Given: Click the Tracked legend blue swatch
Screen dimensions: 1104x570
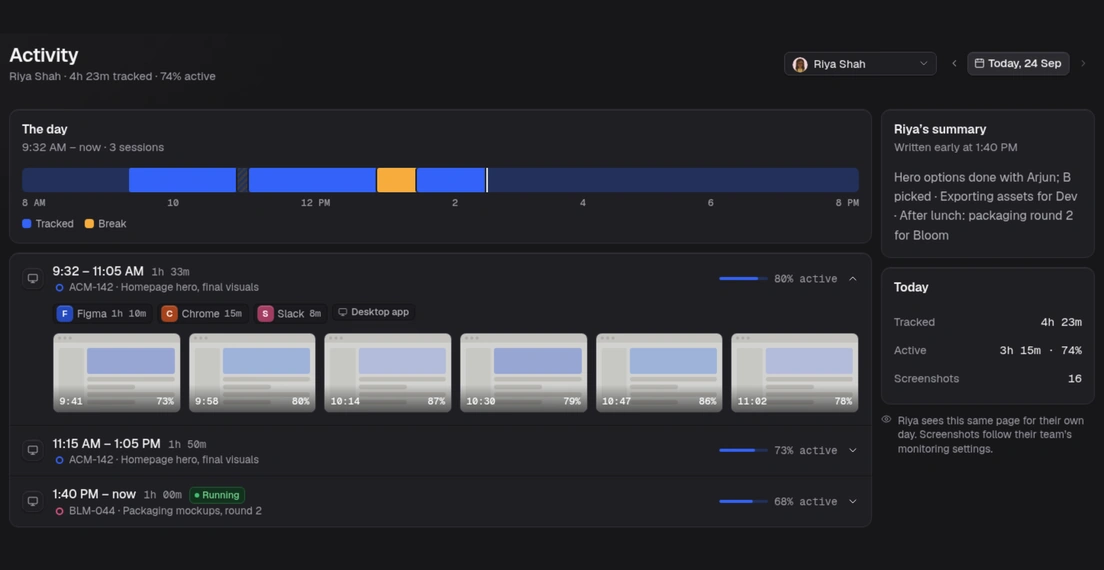Looking at the screenshot, I should pyautogui.click(x=27, y=224).
